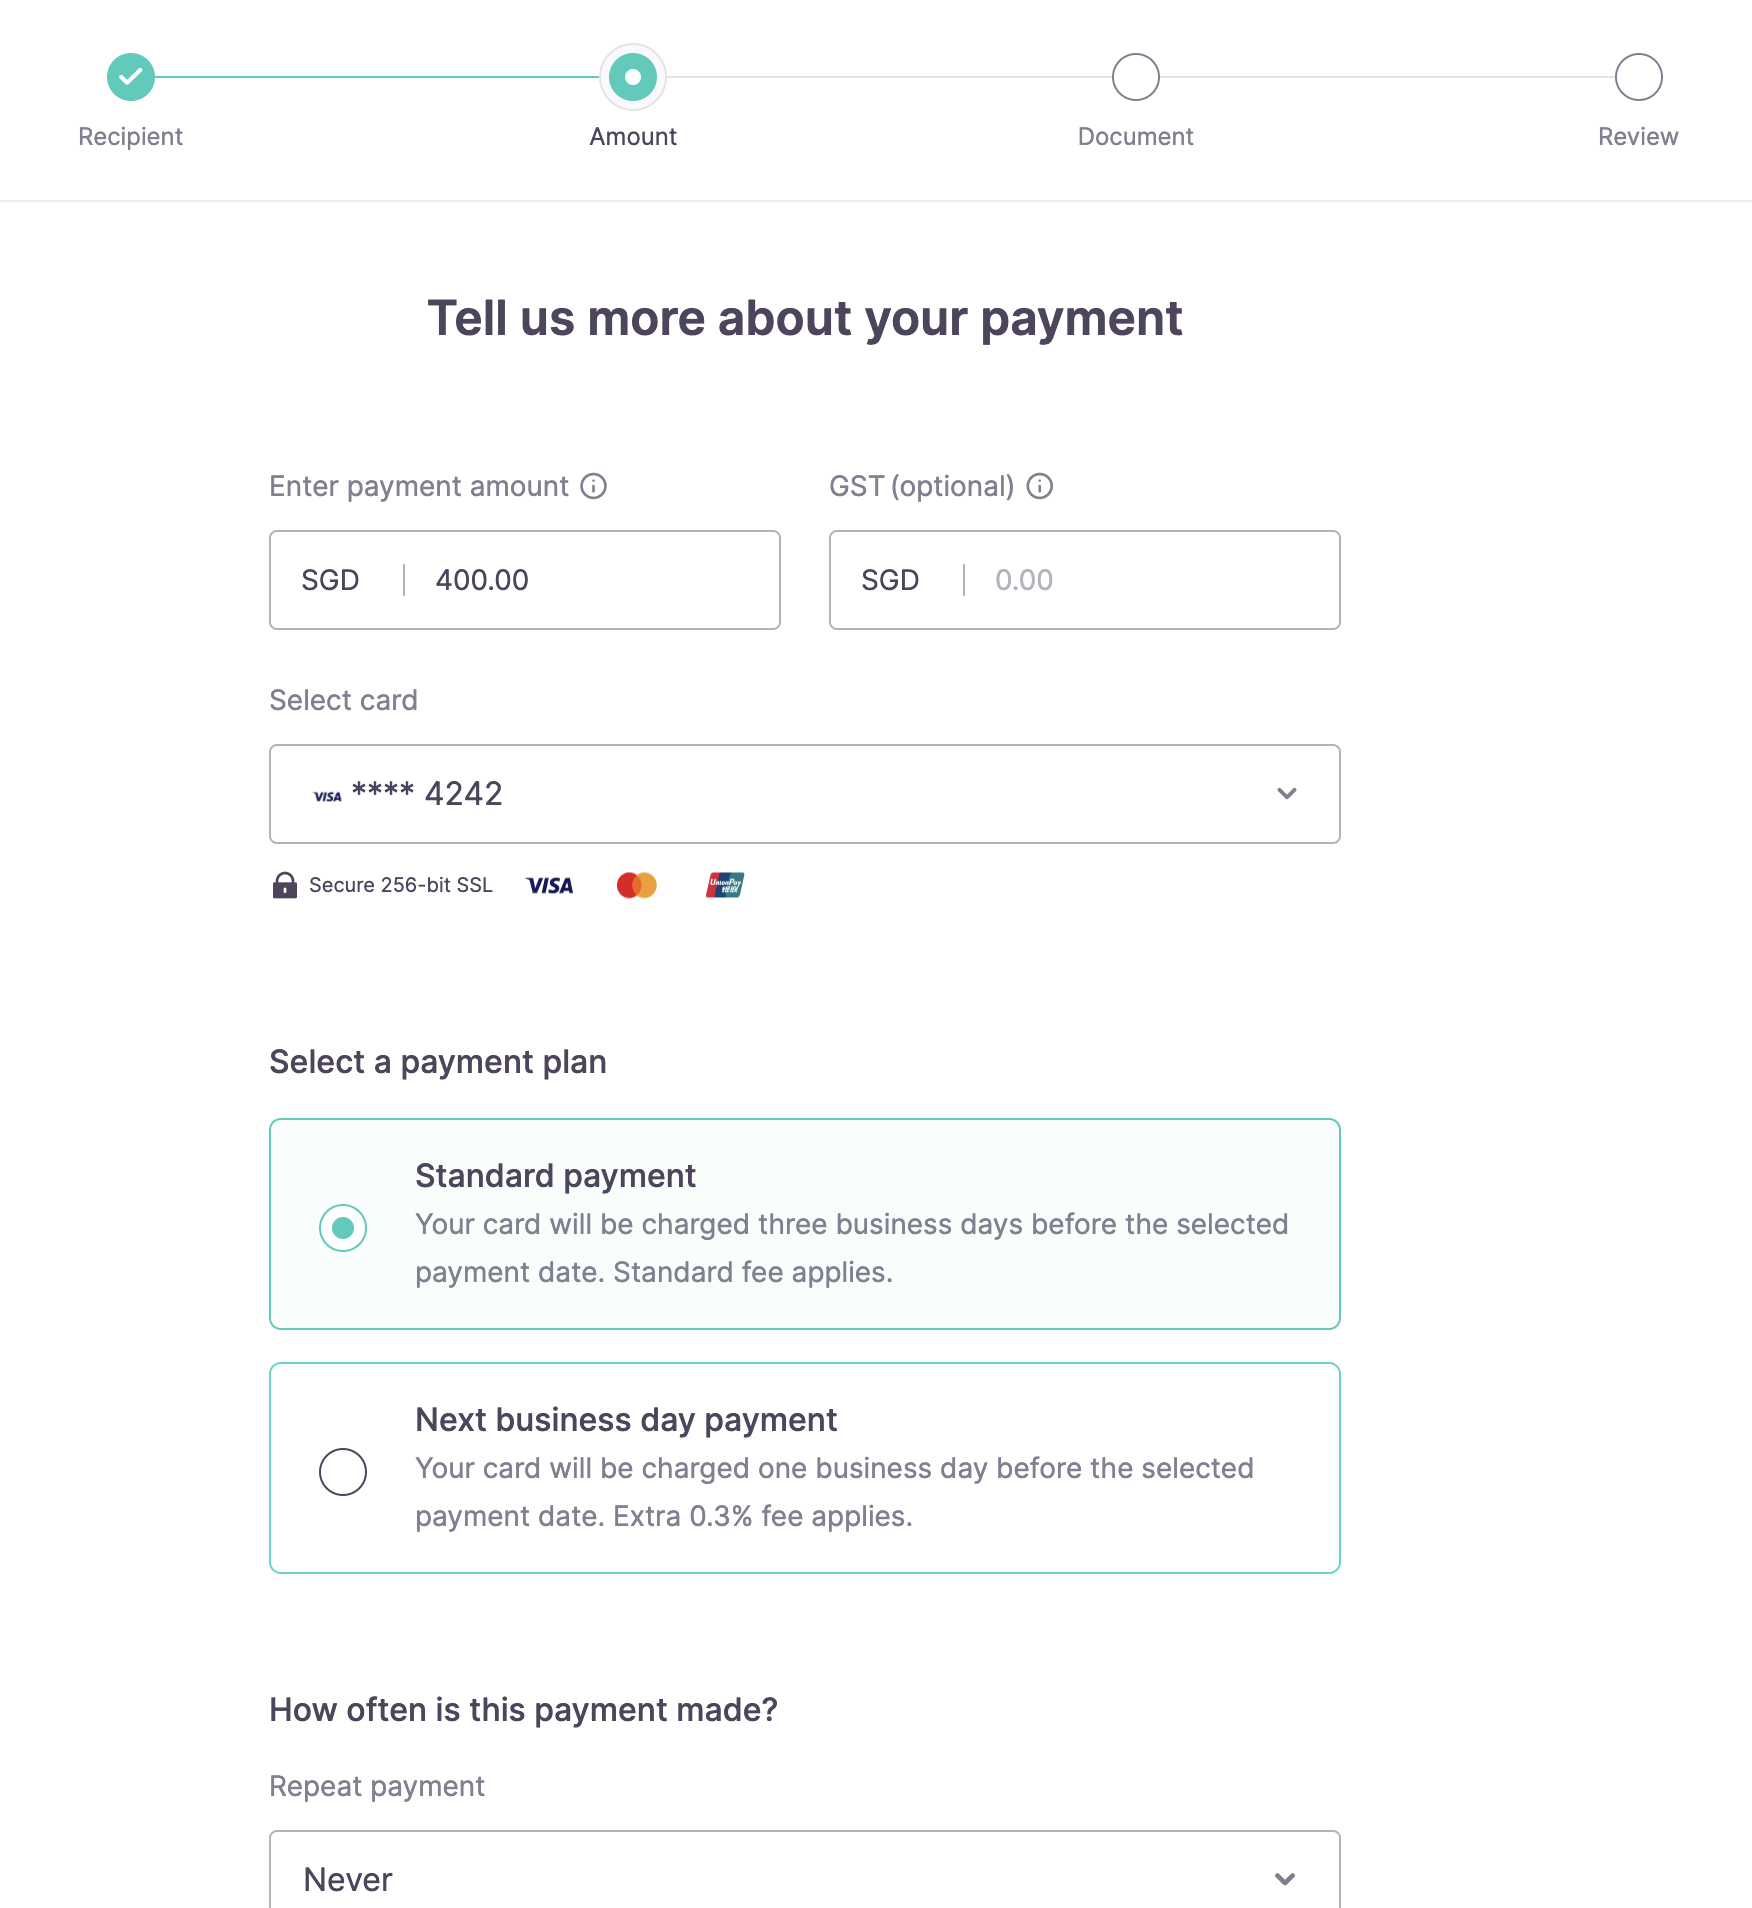Return to the Recipient step label
This screenshot has width=1752, height=1908.
pos(131,136)
